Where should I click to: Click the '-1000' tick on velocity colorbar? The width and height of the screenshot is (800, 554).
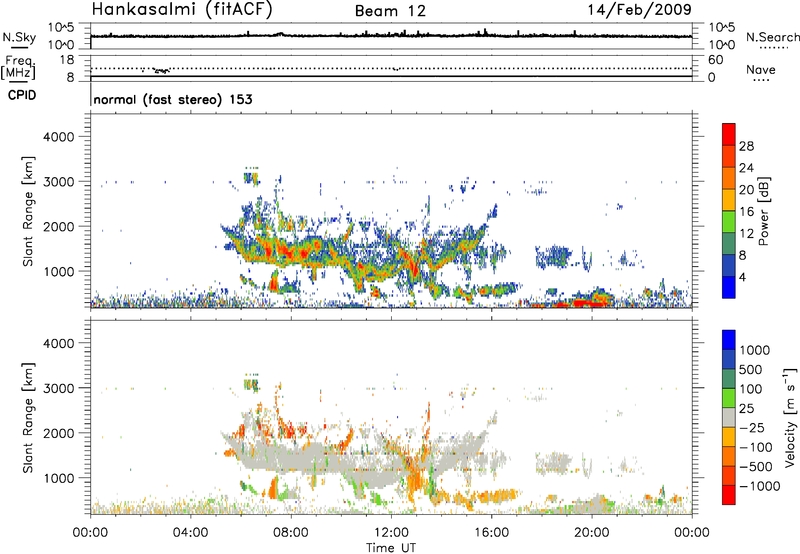[760, 486]
